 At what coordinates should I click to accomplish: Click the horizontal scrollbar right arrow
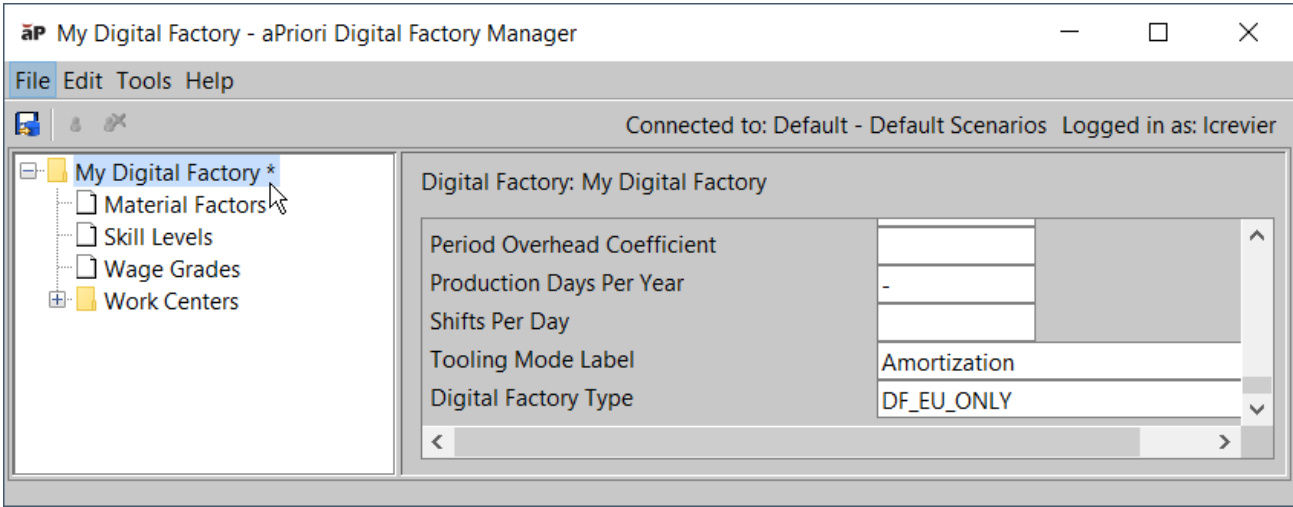tap(1222, 441)
